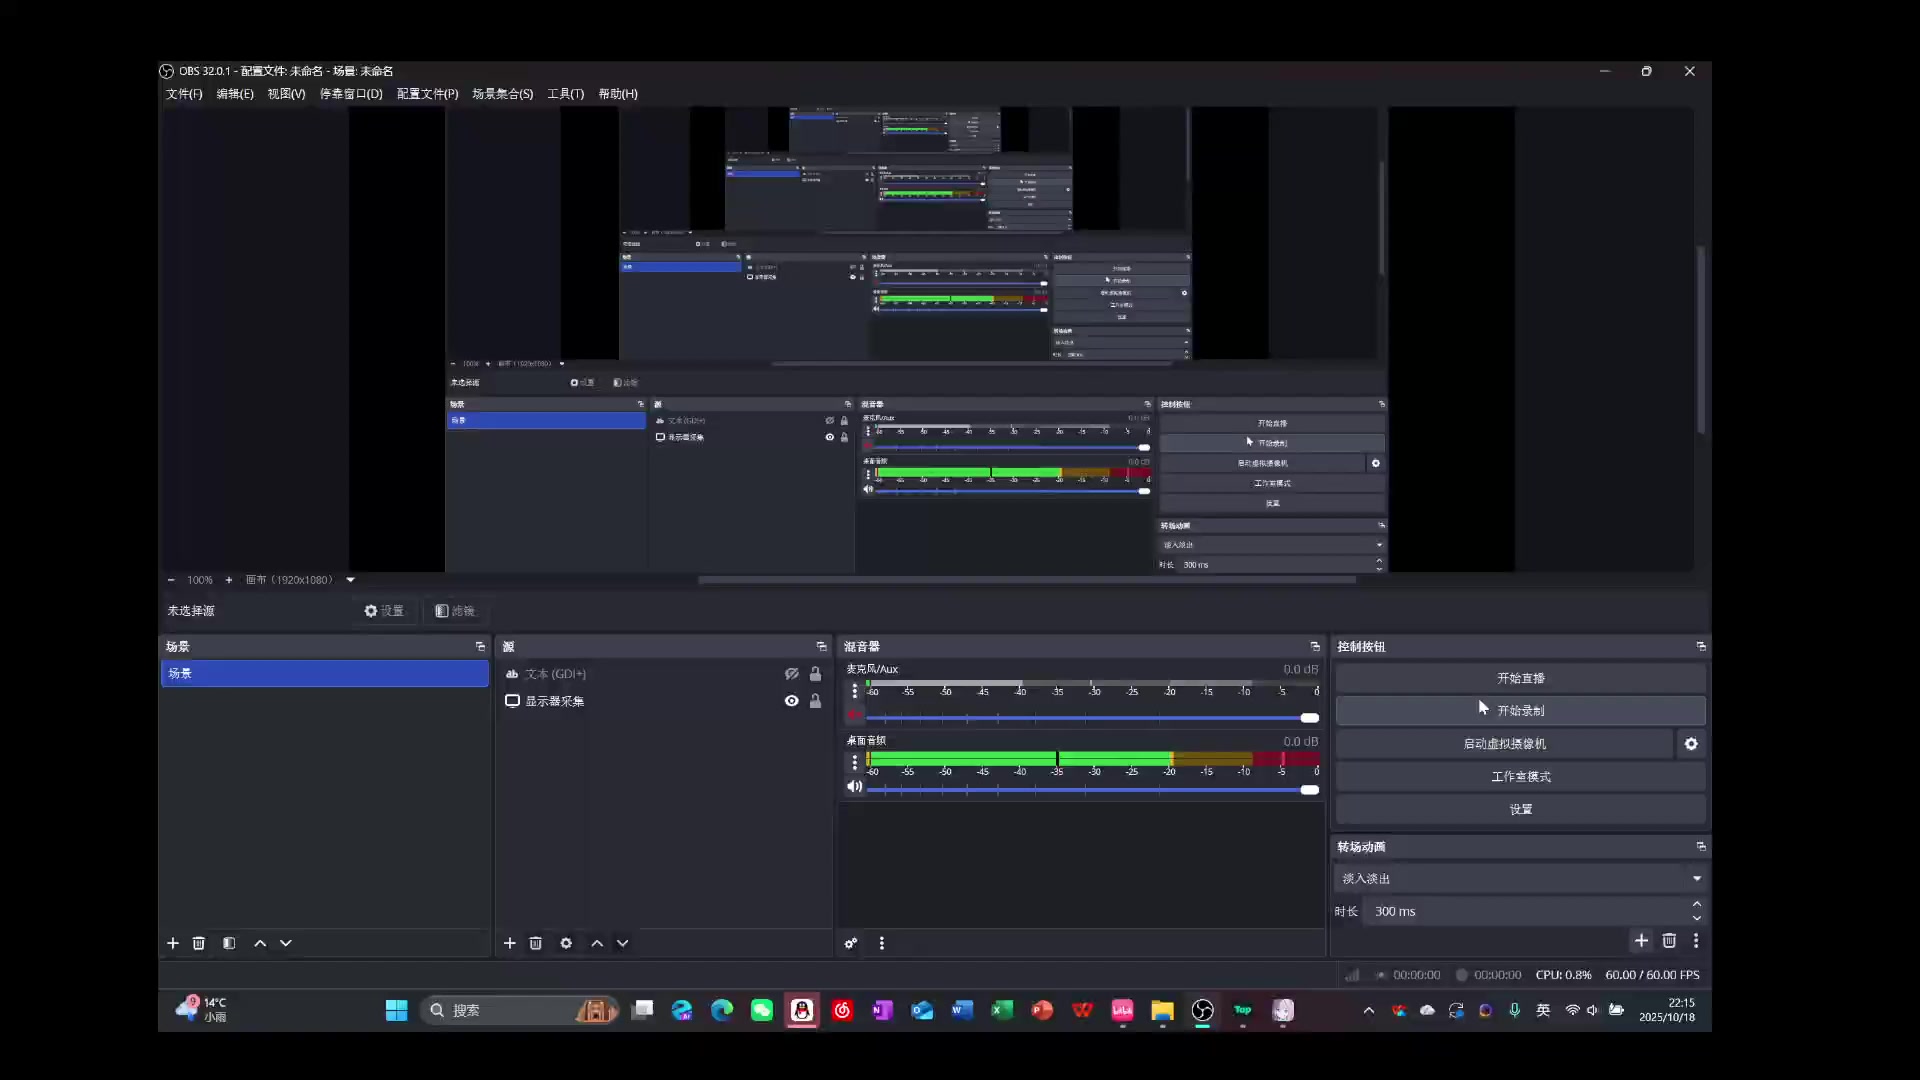Image resolution: width=1920 pixels, height=1080 pixels.
Task: Open source properties gear in Sources toolbar
Action: (x=566, y=943)
